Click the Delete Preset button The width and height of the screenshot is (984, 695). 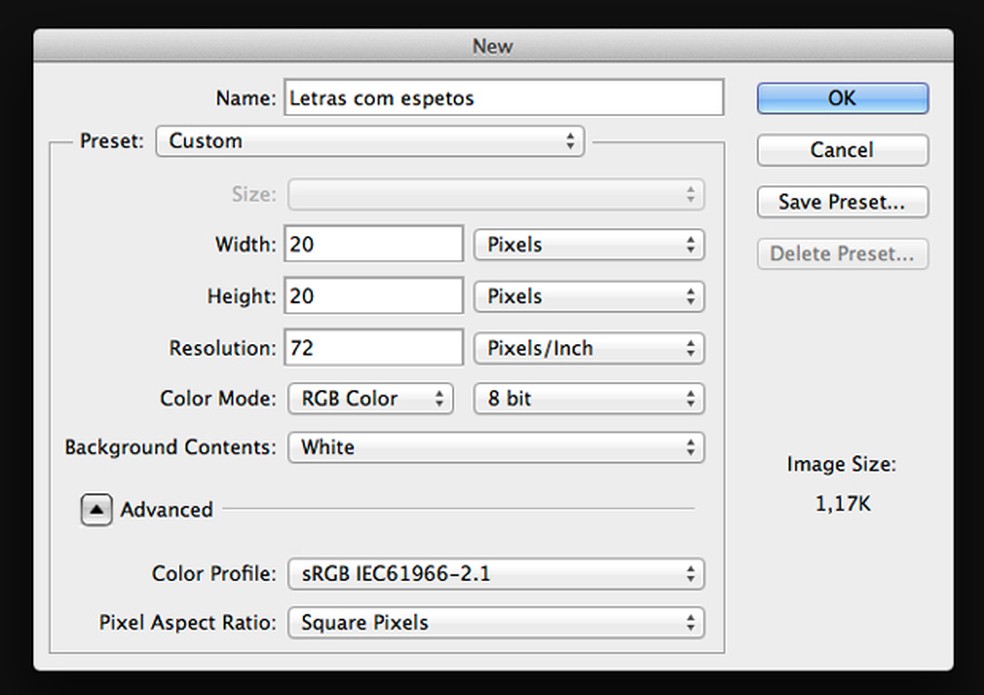tap(842, 254)
